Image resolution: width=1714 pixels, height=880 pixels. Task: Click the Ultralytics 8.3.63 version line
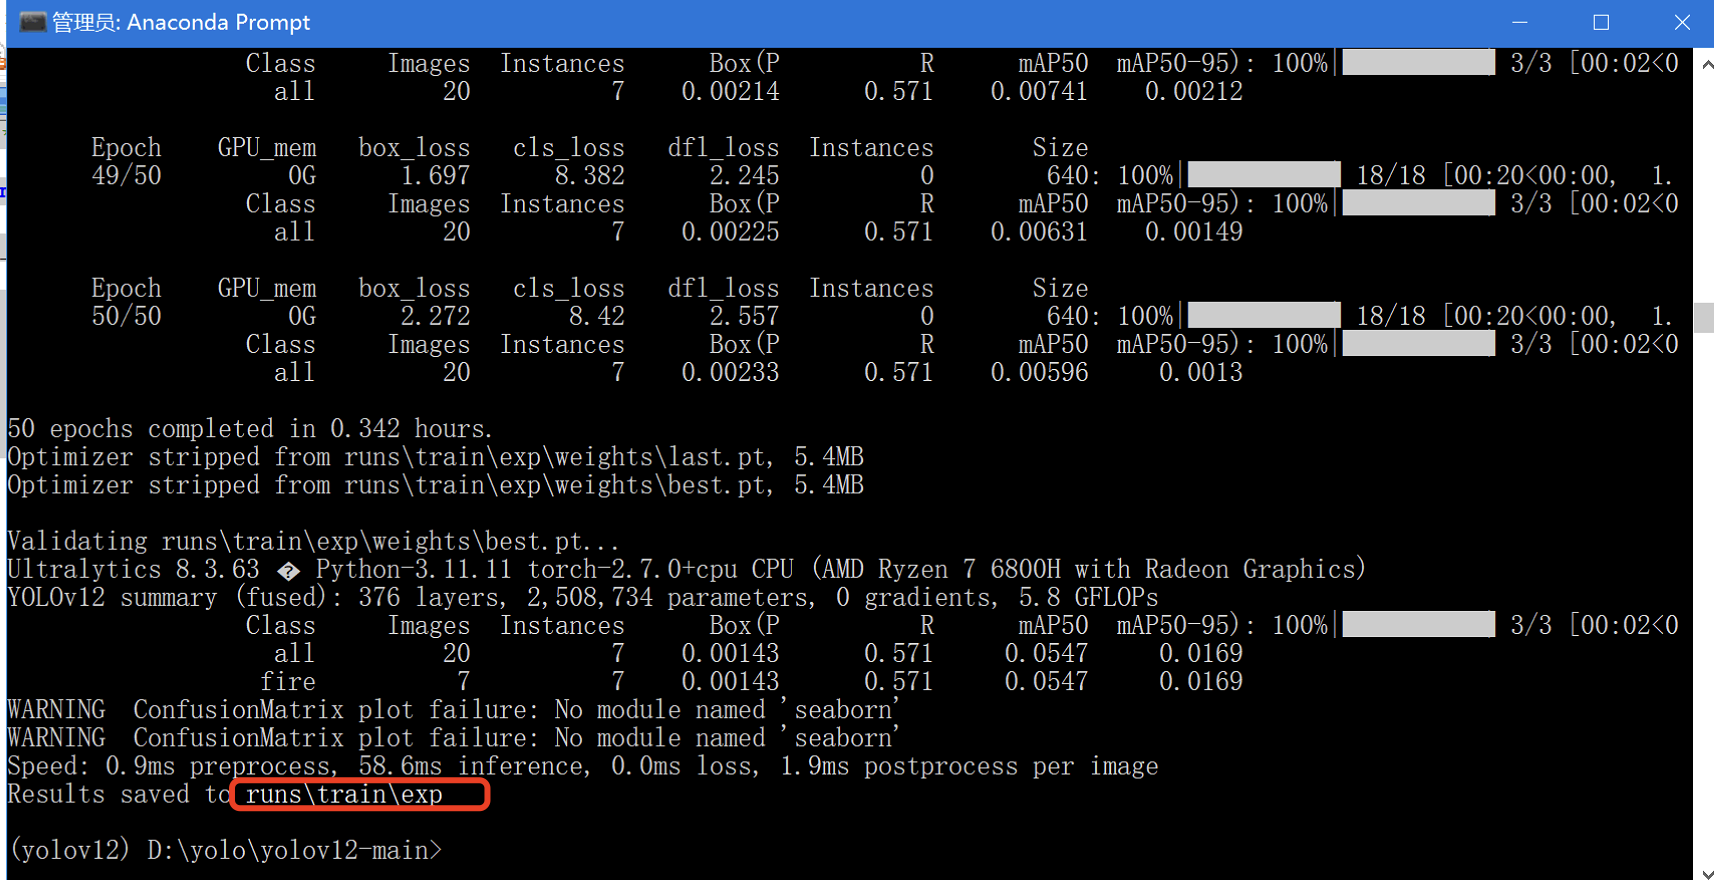tap(687, 569)
